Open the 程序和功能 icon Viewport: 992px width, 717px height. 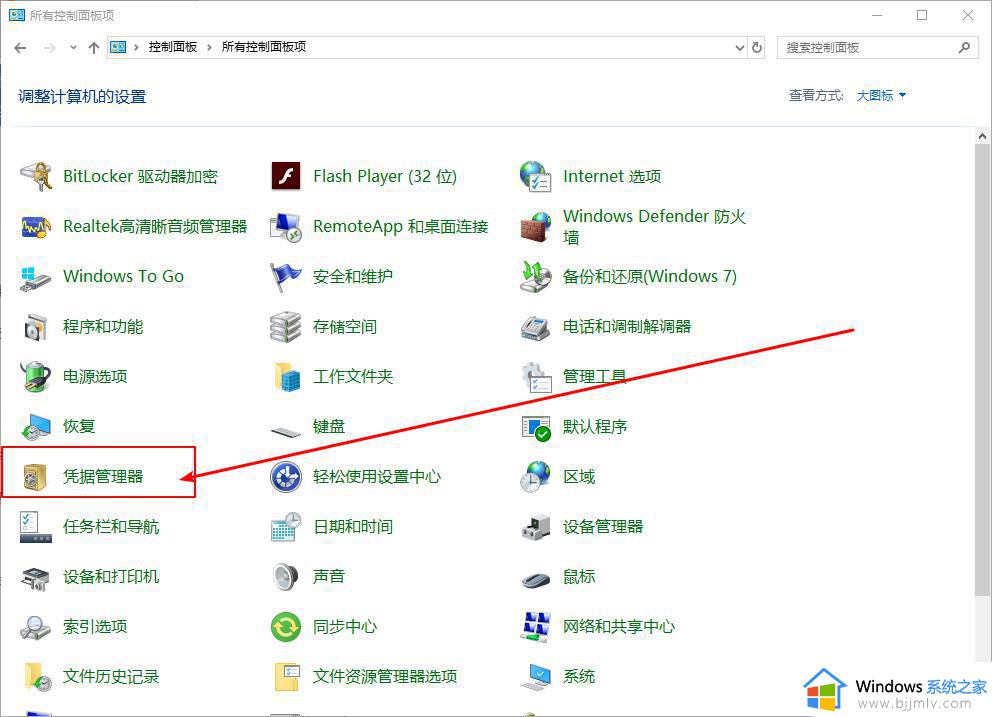pos(35,327)
